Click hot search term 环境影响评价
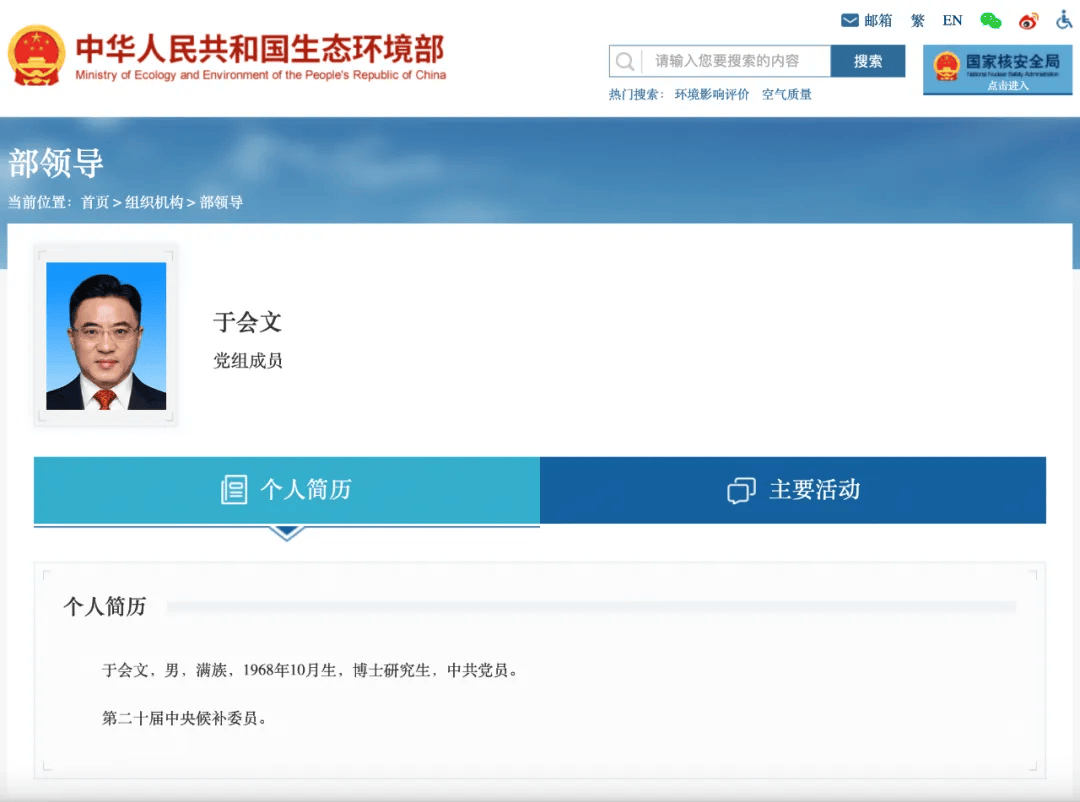 click(712, 93)
